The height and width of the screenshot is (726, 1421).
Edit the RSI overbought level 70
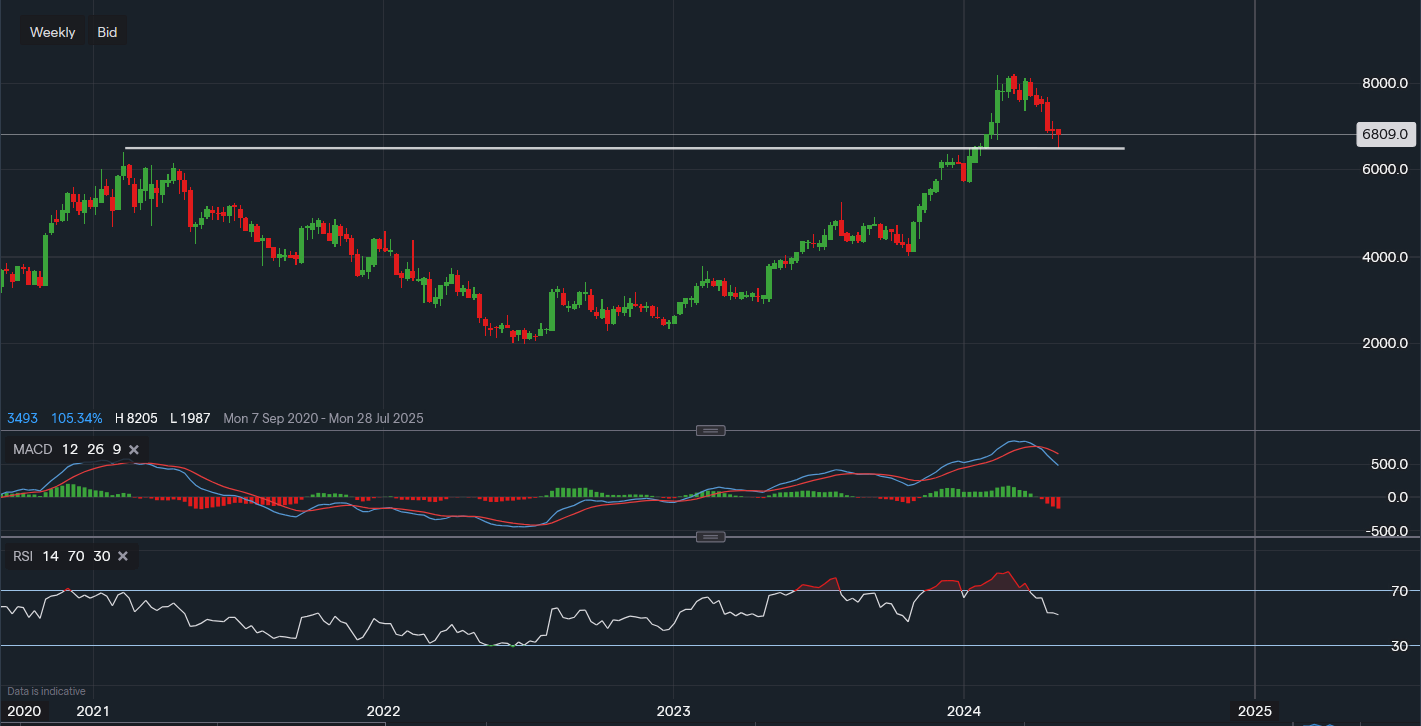click(77, 557)
